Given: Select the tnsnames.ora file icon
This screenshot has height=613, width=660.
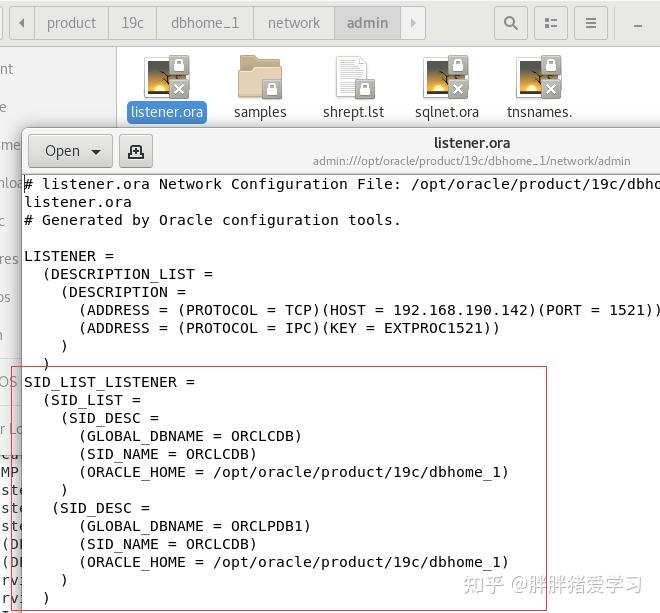Looking at the screenshot, I should coord(539,77).
